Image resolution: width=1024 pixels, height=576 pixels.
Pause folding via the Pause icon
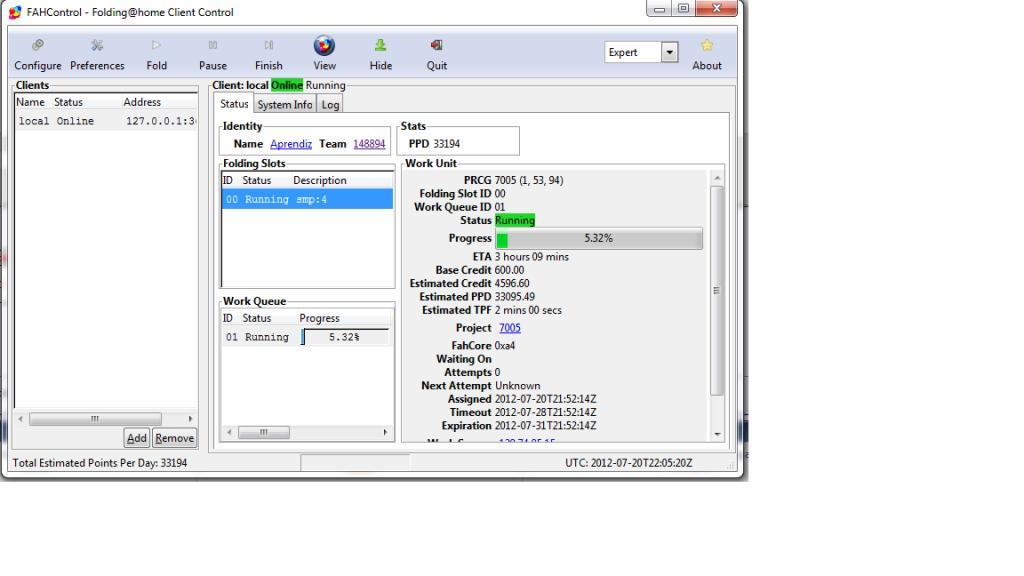click(x=213, y=45)
